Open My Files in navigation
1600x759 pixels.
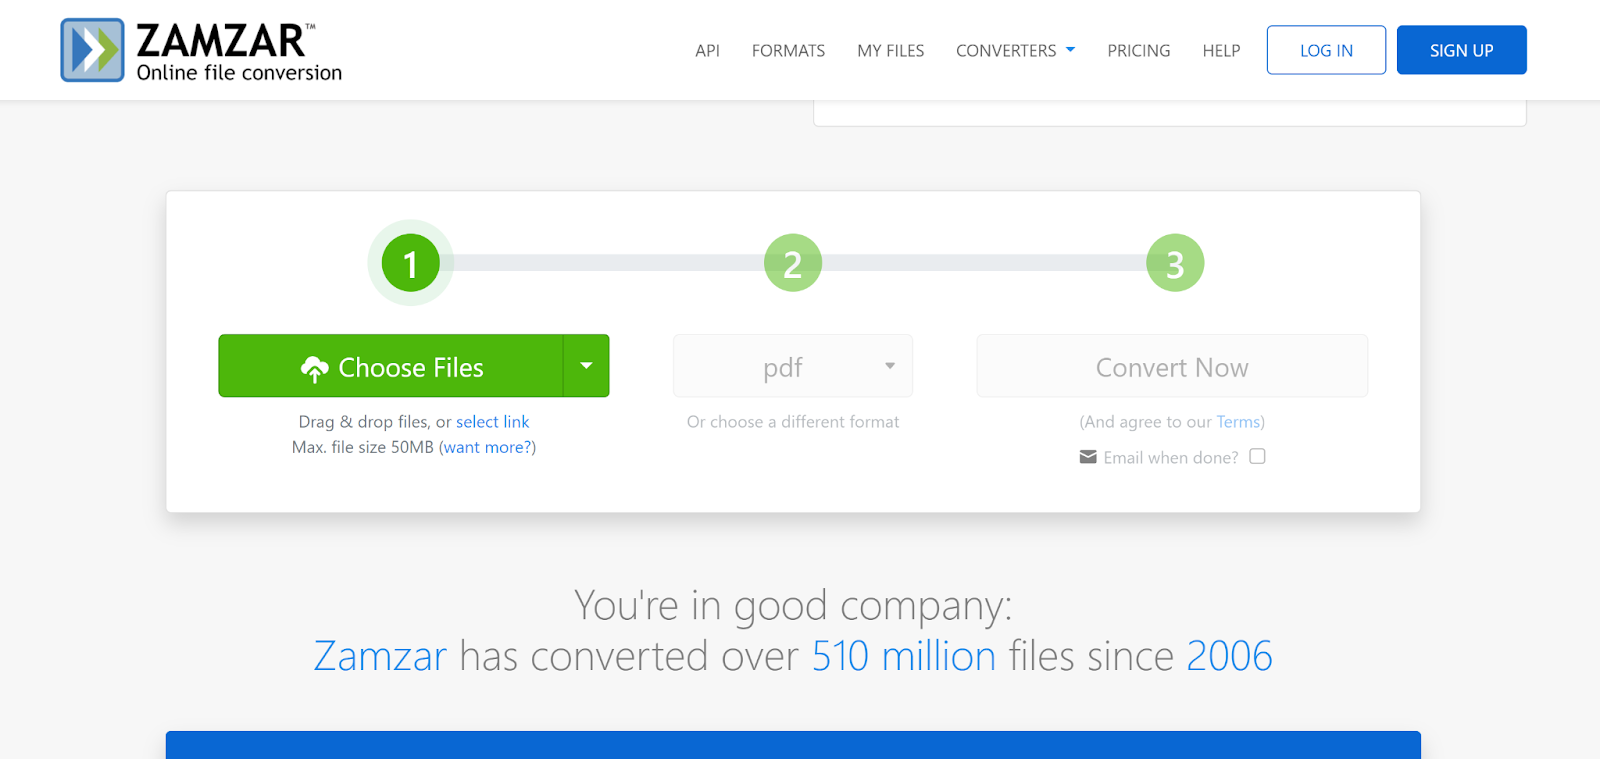pyautogui.click(x=890, y=50)
